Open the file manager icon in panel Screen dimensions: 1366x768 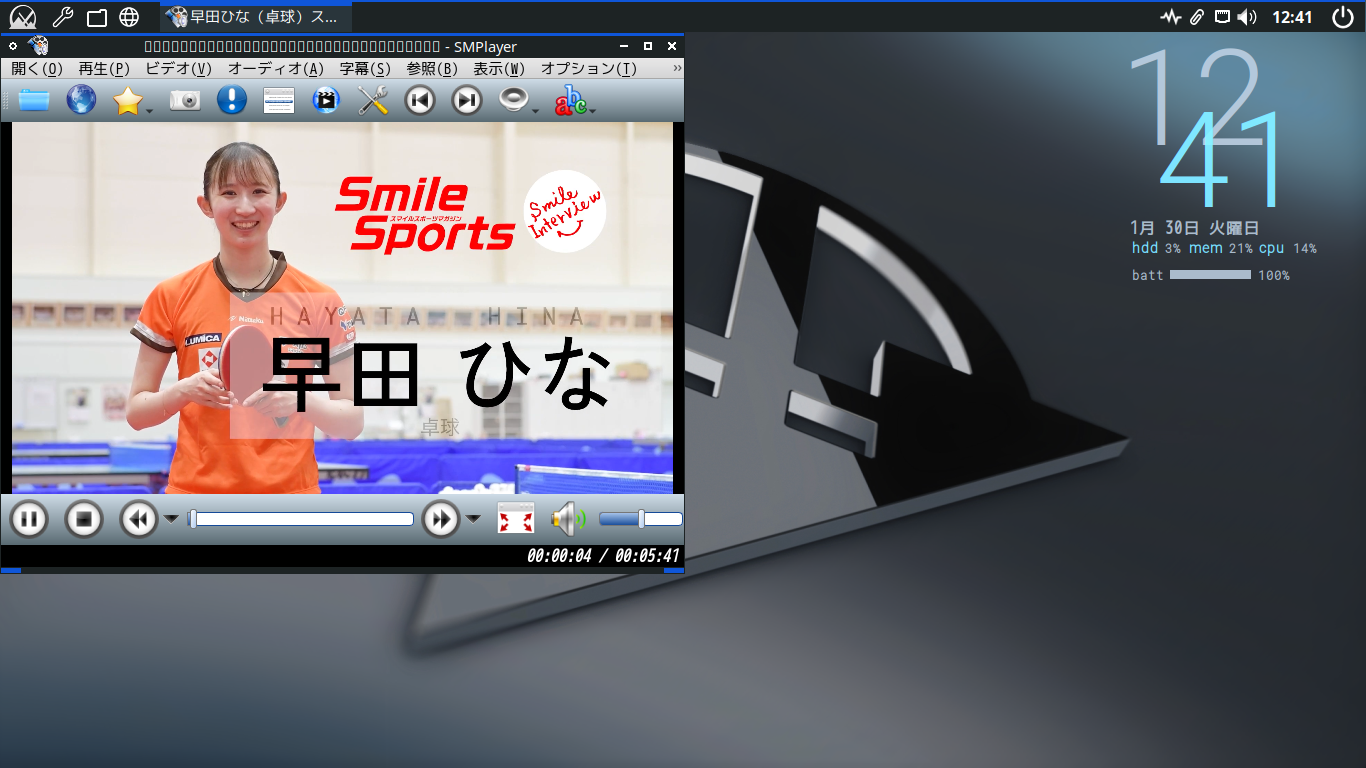coord(96,17)
